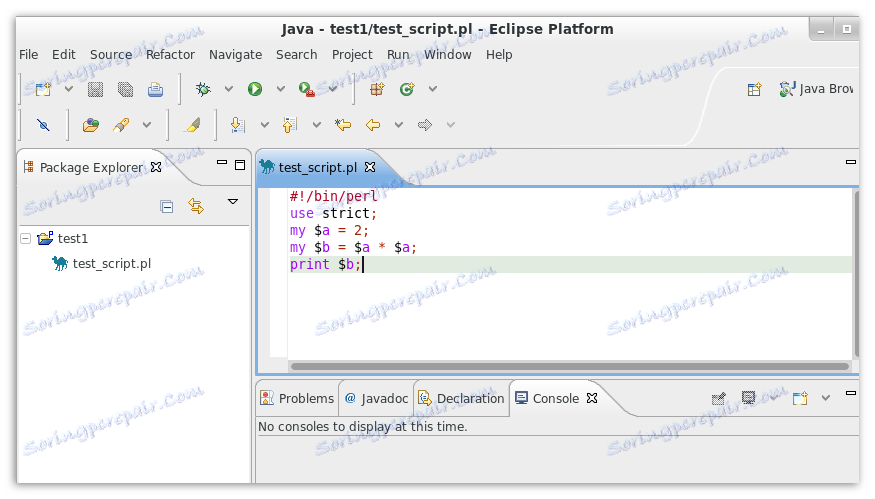Toggle Link with Editor icon
The height and width of the screenshot is (499, 875).
coord(196,205)
